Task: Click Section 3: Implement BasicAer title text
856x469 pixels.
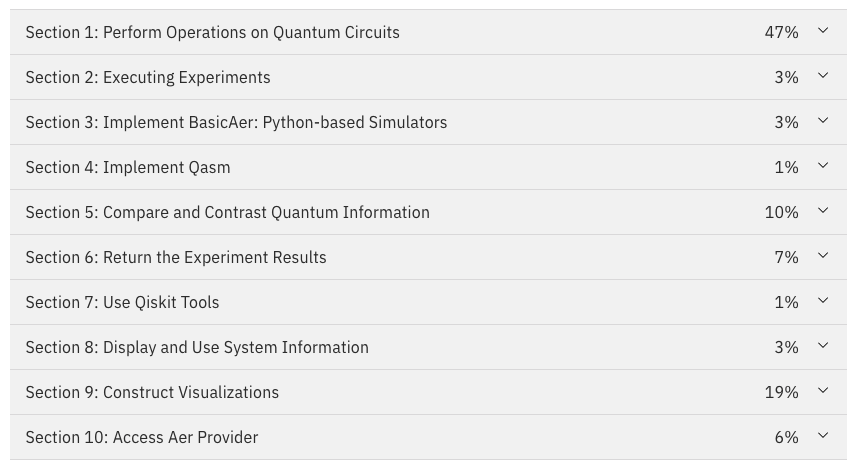Action: coord(236,122)
